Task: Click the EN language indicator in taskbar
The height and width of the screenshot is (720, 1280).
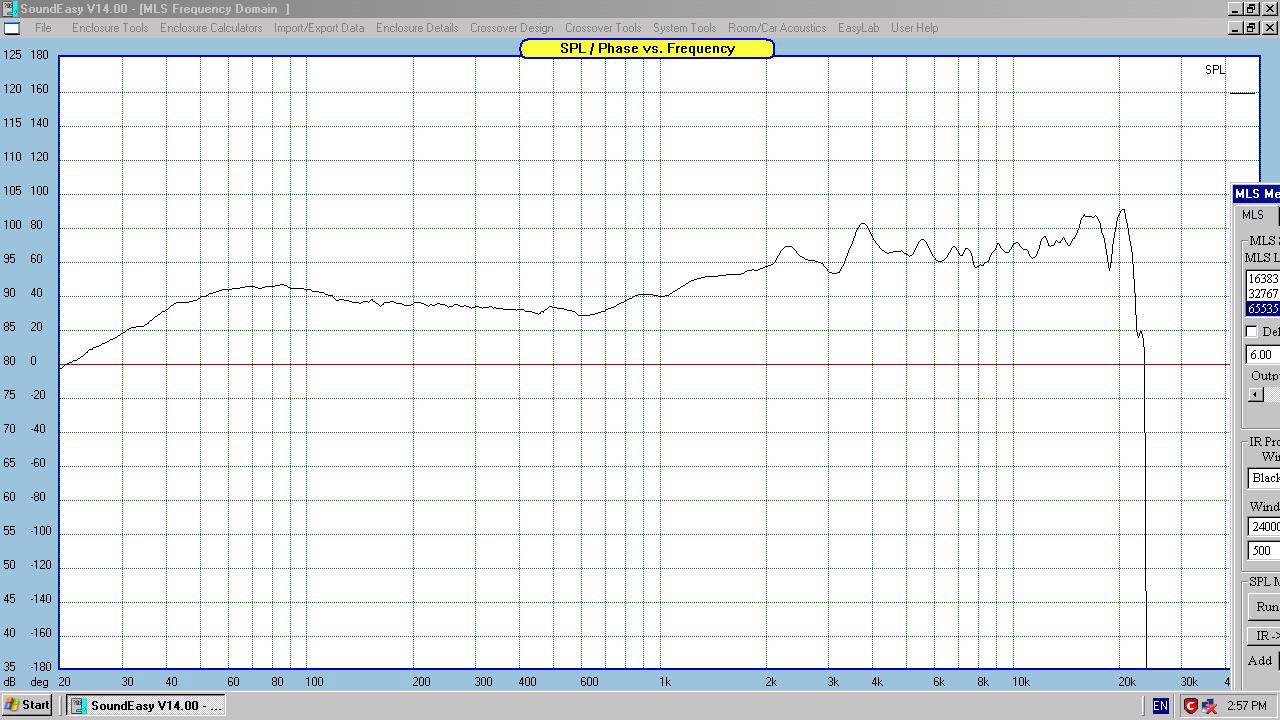Action: (1160, 706)
